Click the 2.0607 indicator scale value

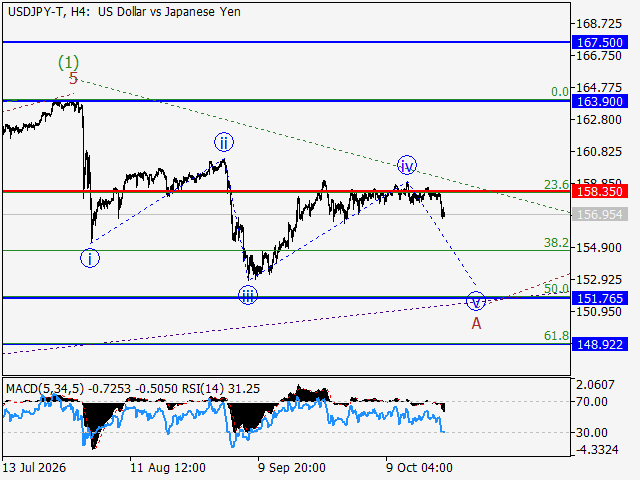click(595, 384)
